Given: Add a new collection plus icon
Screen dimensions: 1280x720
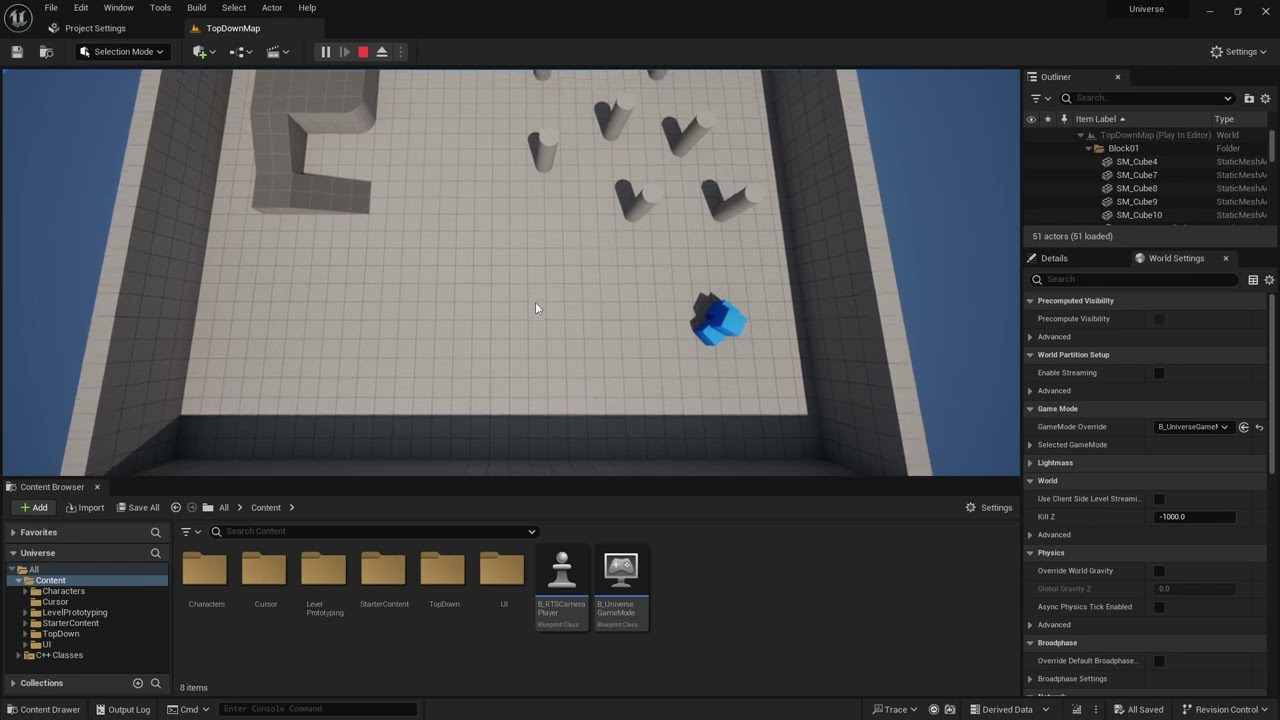Looking at the screenshot, I should click(x=138, y=683).
